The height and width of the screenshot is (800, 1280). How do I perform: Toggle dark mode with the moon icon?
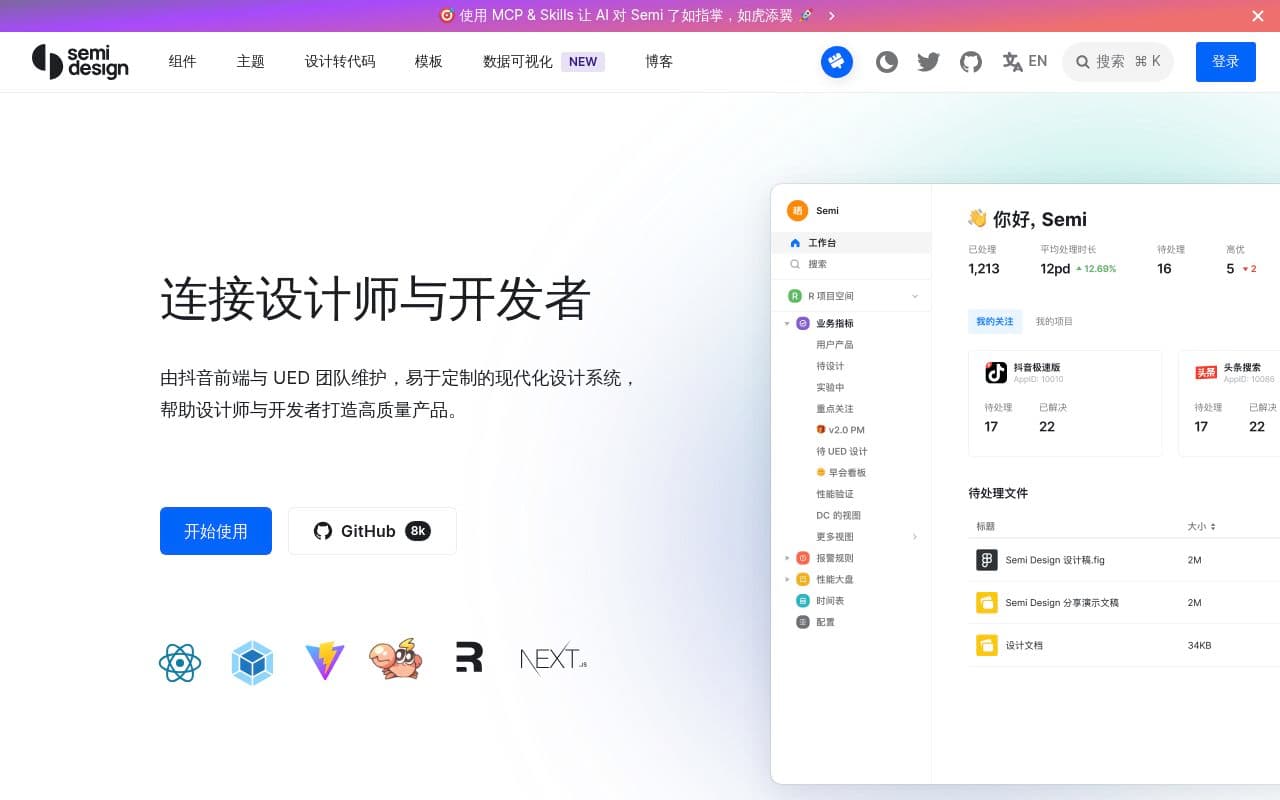(x=886, y=62)
